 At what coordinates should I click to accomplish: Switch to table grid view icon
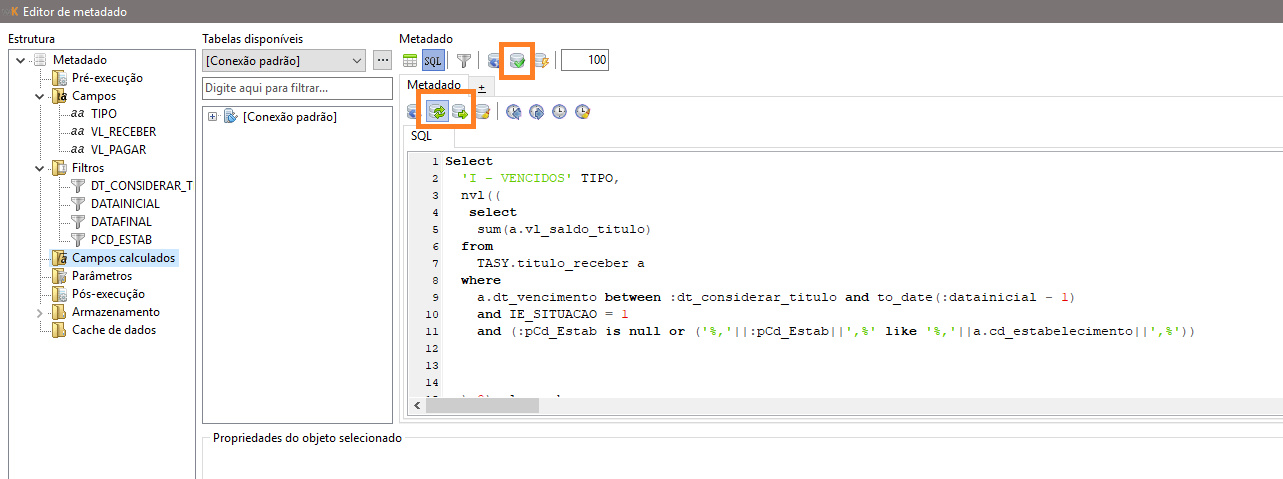pos(410,60)
